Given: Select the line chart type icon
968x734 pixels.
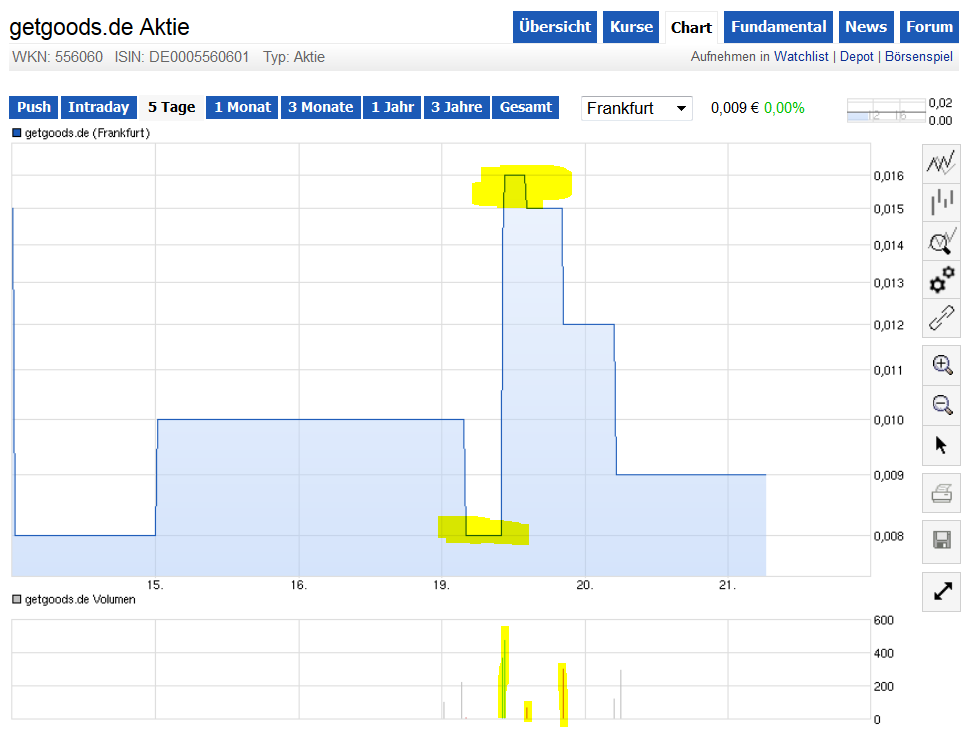Looking at the screenshot, I should 941,162.
